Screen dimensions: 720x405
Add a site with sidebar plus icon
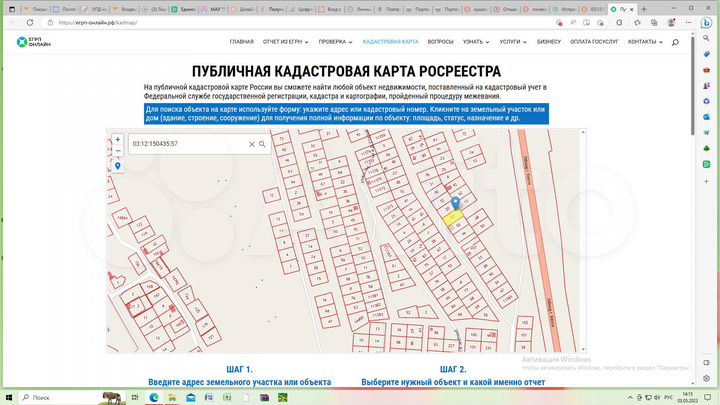pos(706,182)
